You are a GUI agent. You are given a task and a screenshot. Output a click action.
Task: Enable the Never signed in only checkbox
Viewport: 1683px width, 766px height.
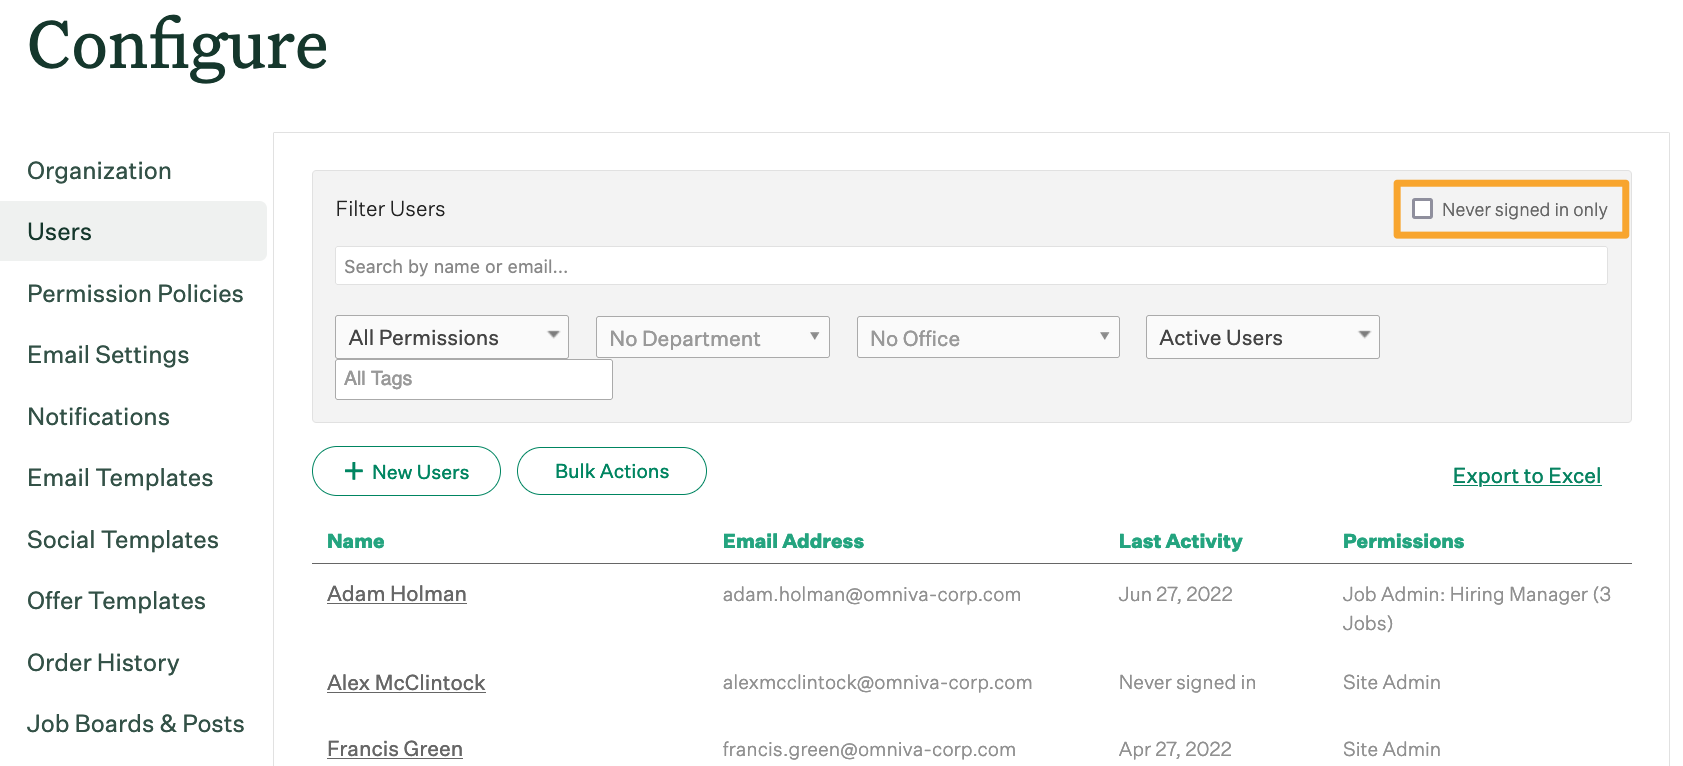pyautogui.click(x=1422, y=209)
